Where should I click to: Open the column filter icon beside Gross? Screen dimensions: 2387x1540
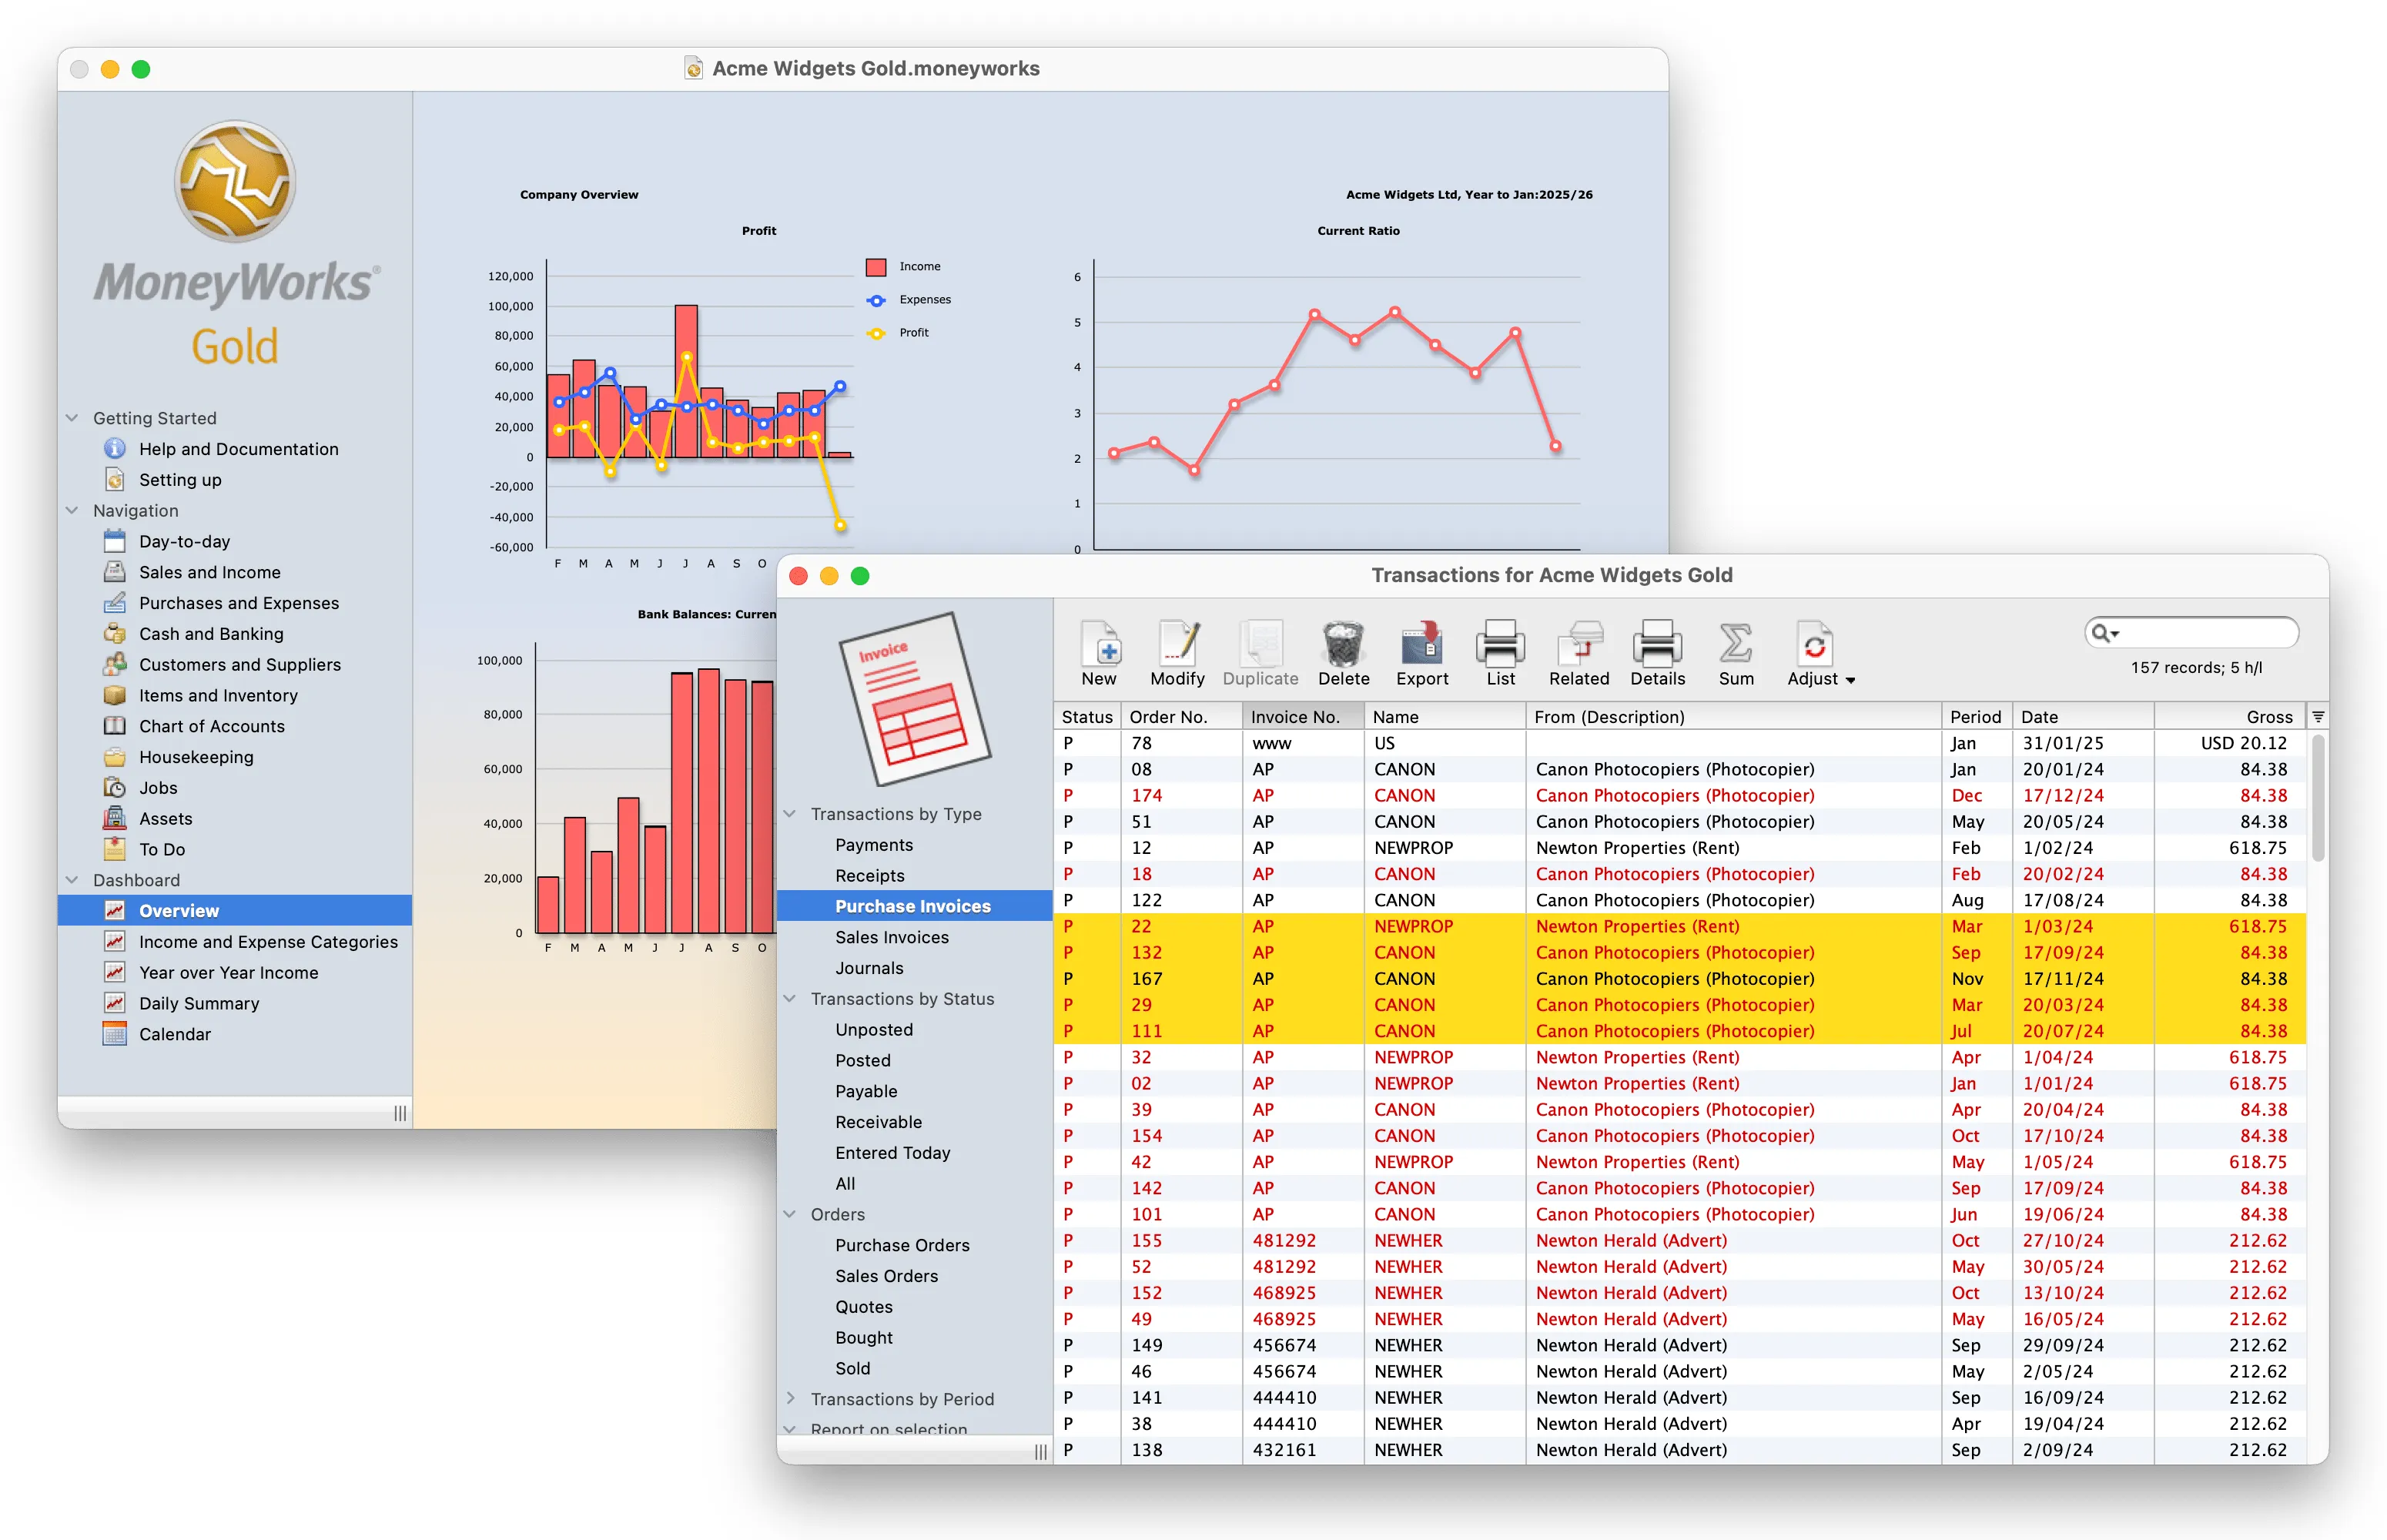pyautogui.click(x=2318, y=716)
